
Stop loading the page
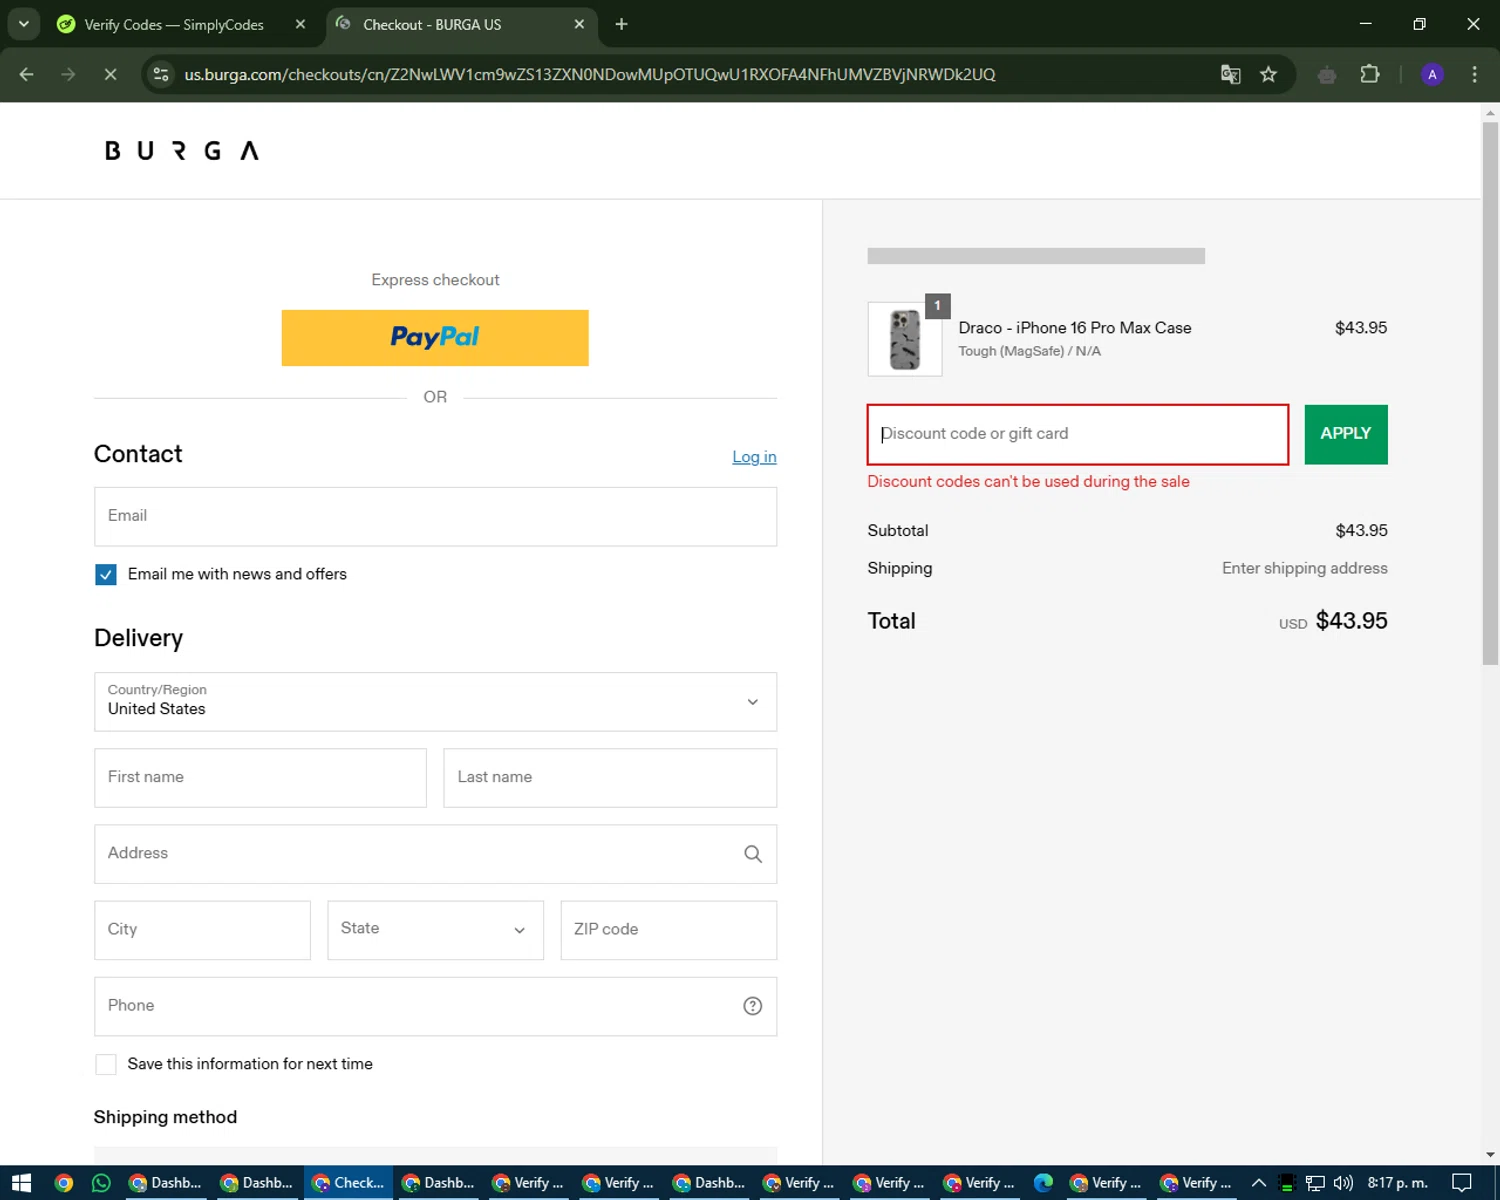coord(110,75)
